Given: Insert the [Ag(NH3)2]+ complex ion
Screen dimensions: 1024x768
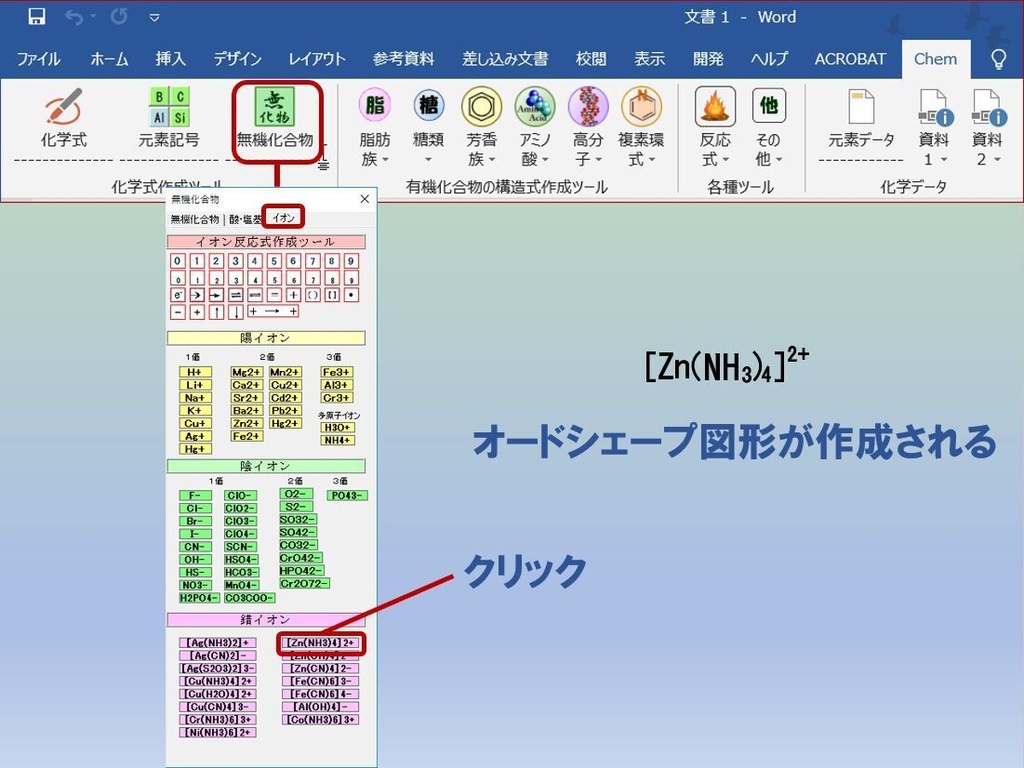Looking at the screenshot, I should [x=217, y=643].
